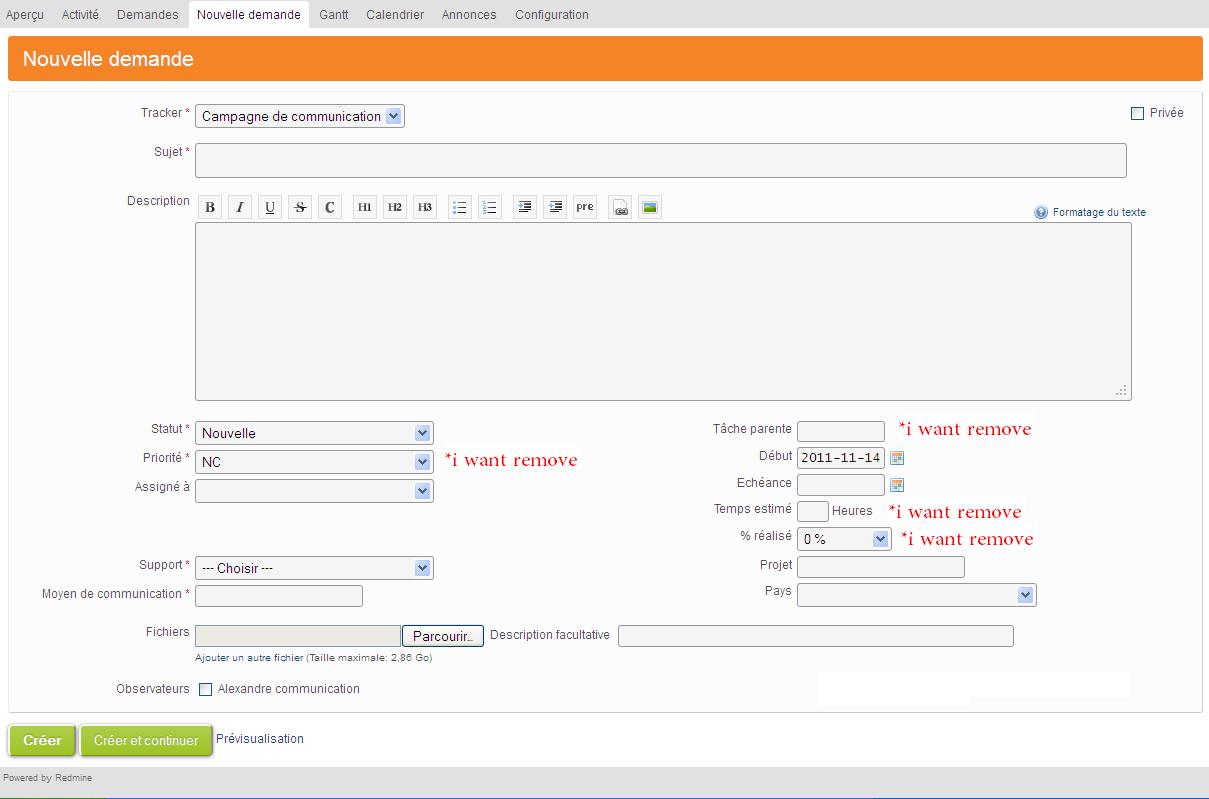Open Support dropdown showing Choisir
Viewport: 1209px width, 799px height.
pyautogui.click(x=314, y=568)
